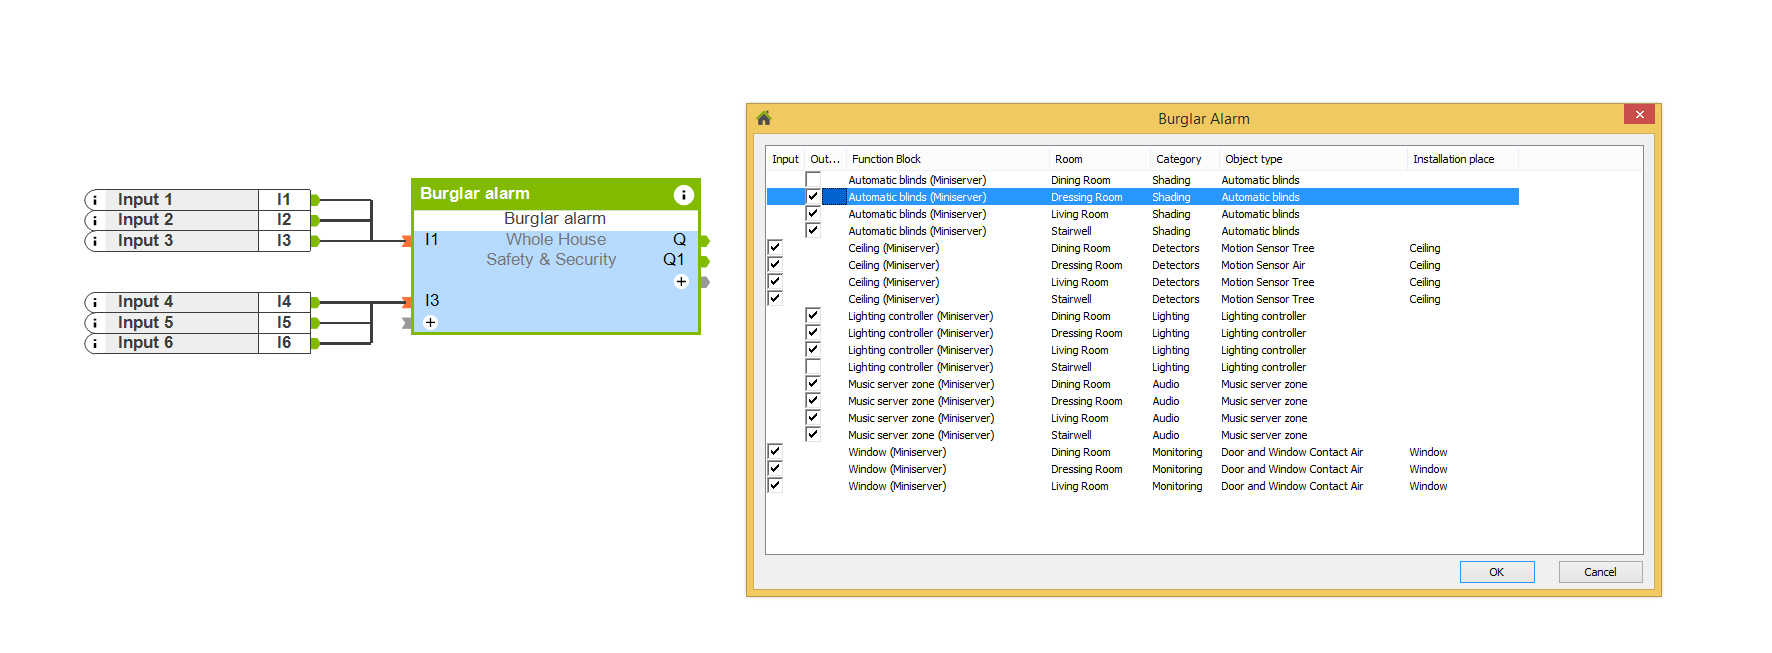This screenshot has height=653, width=1772.
Task: Sort by the Room column header
Action: coord(1068,159)
